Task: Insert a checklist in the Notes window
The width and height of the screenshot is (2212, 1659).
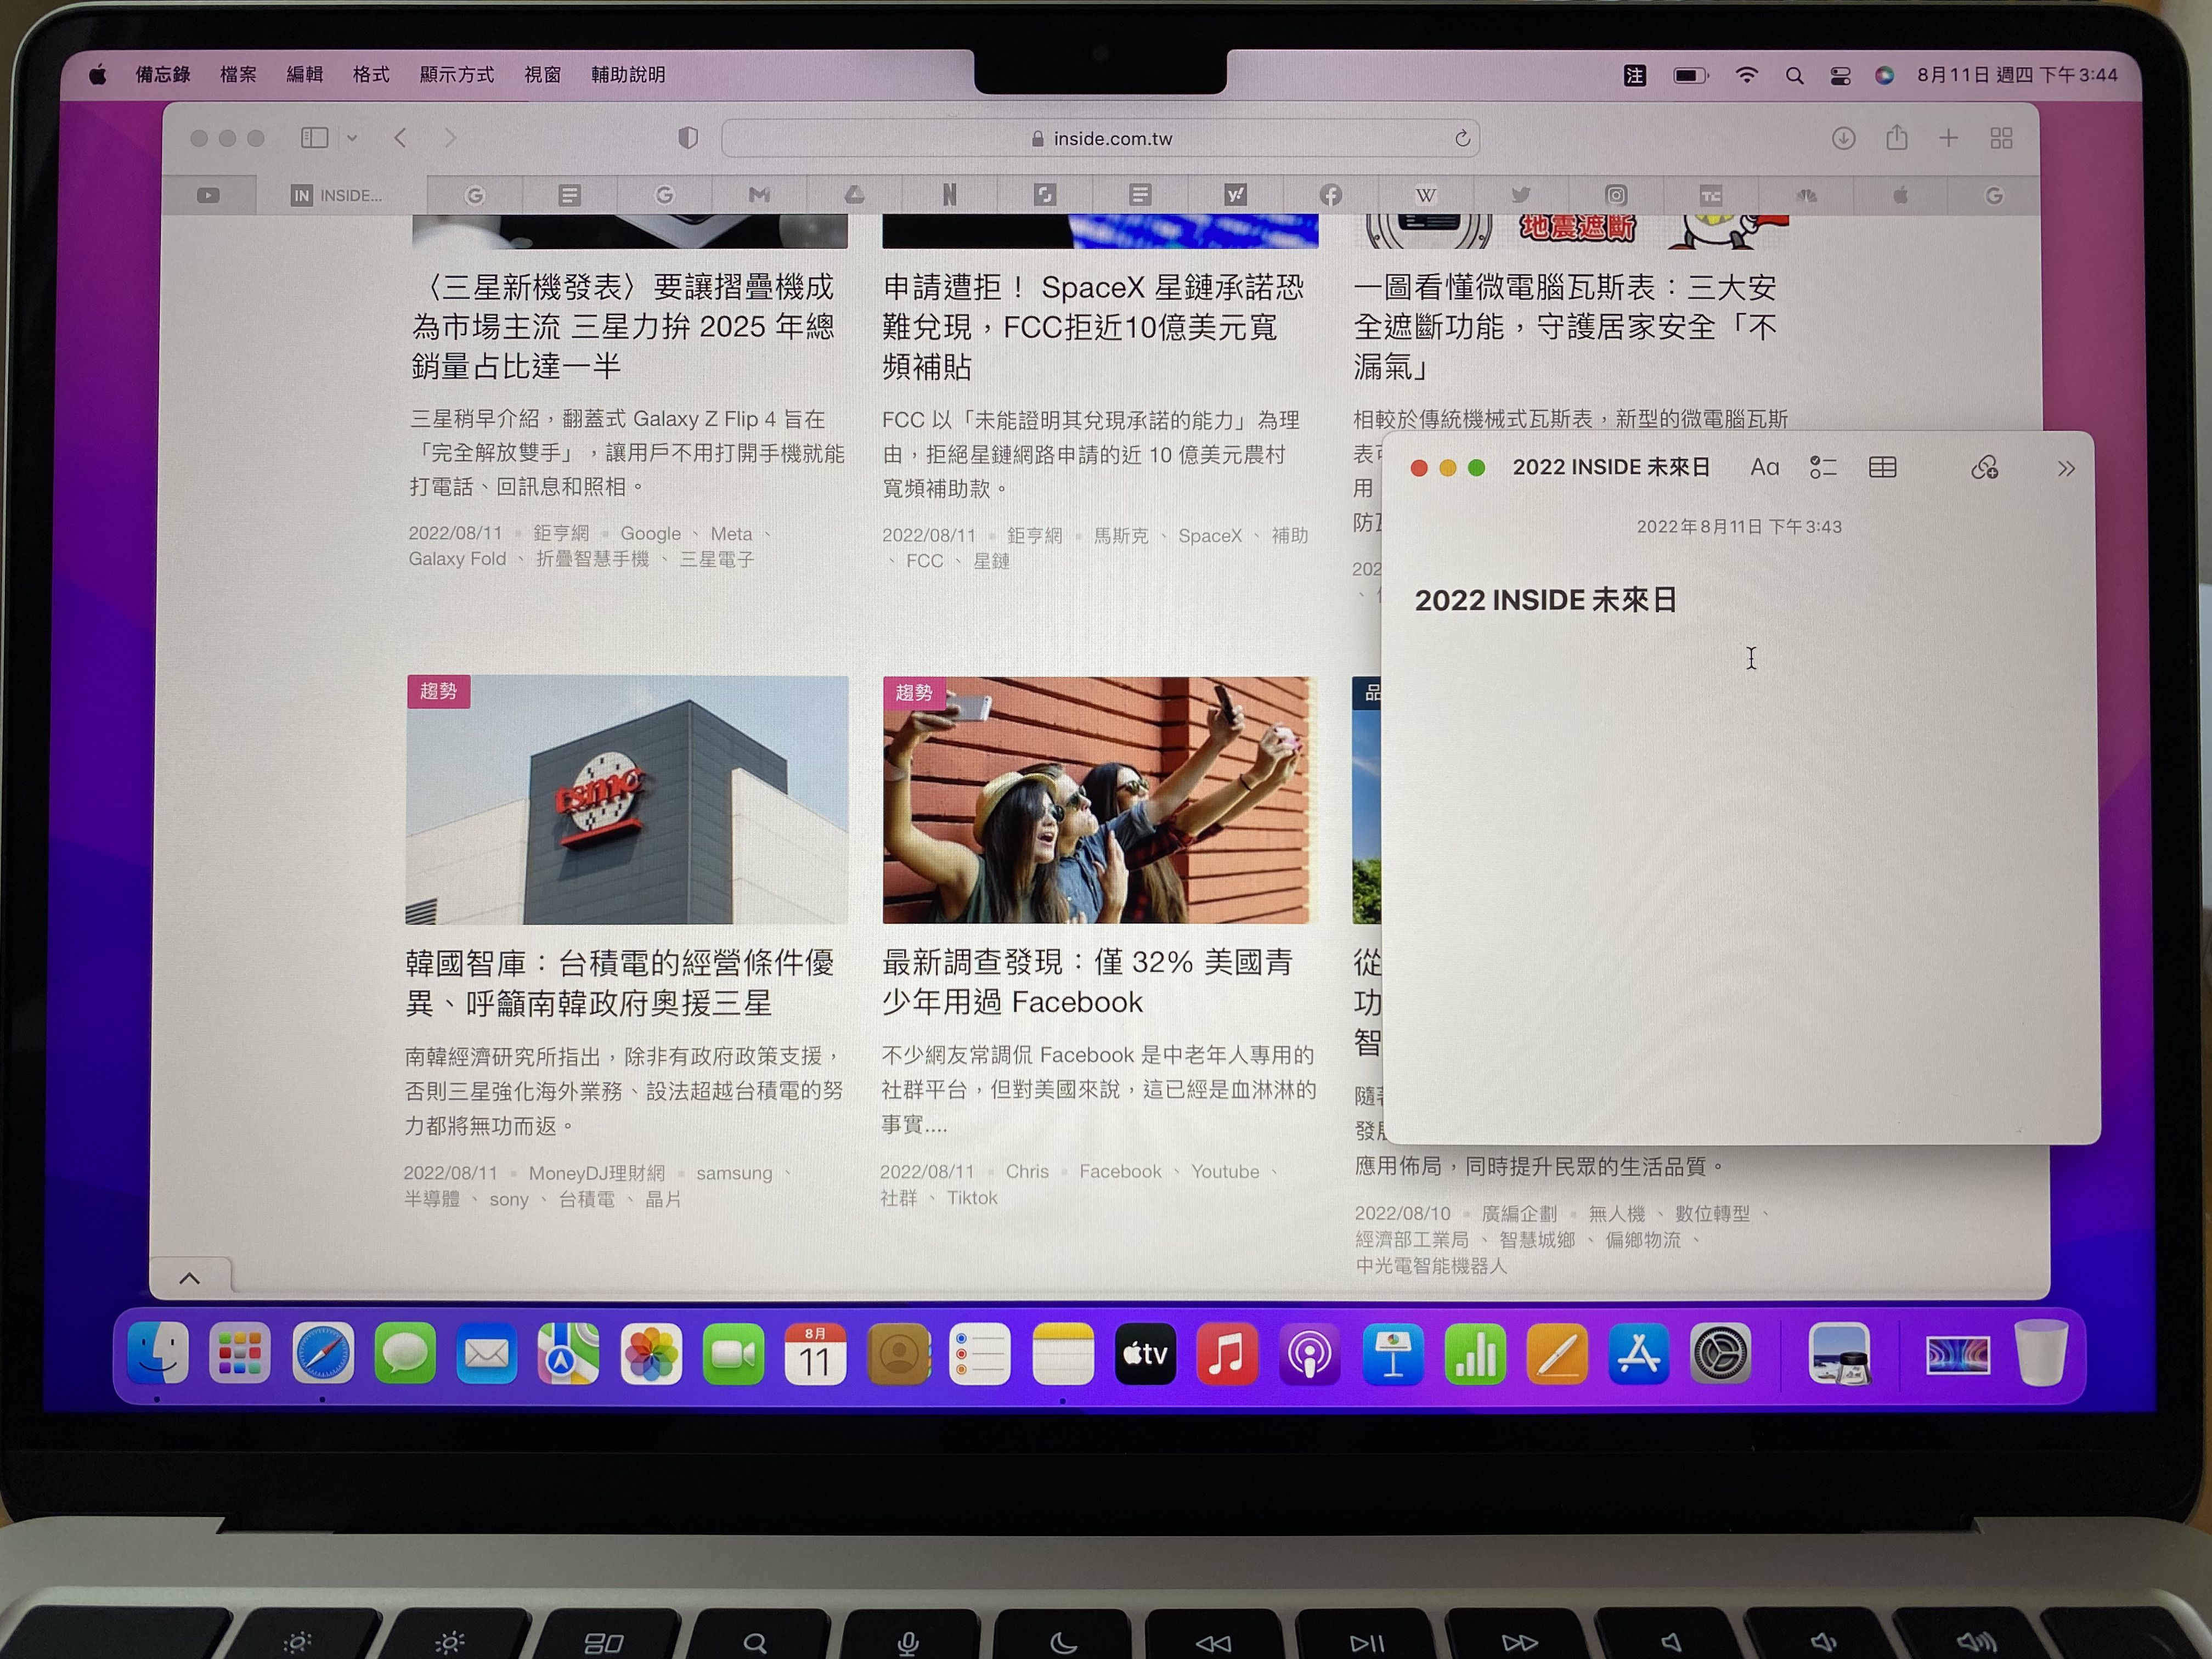Action: coord(1823,468)
